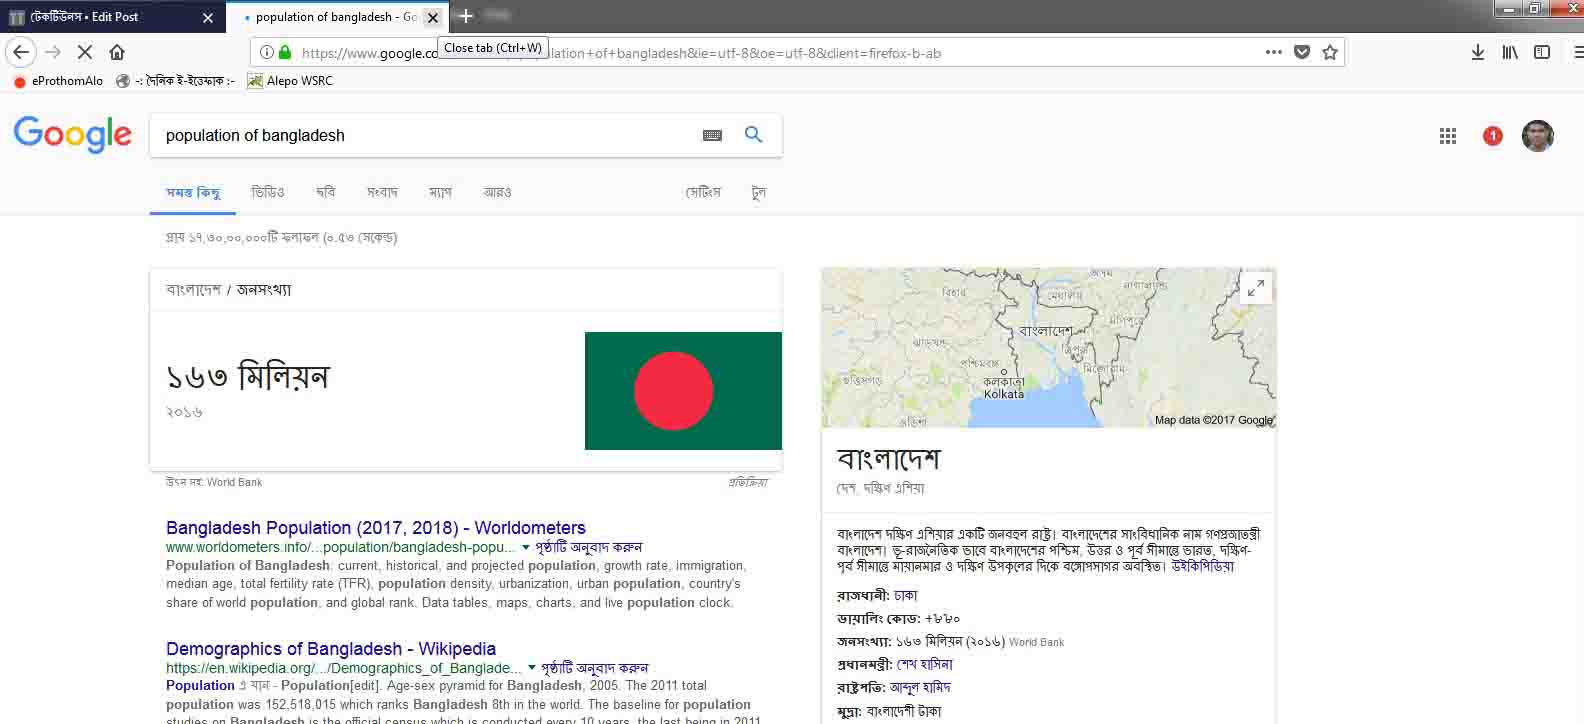The width and height of the screenshot is (1584, 724).
Task: Click the ১৬৩ মিলিয়ন population figure
Action: coord(247,377)
